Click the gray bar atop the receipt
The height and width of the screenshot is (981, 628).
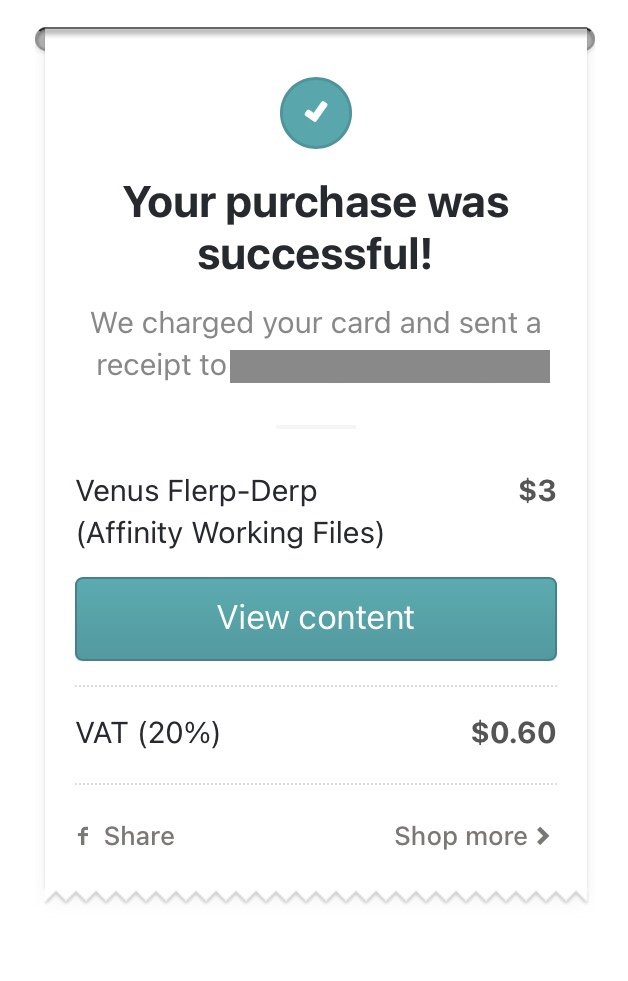(x=315, y=39)
